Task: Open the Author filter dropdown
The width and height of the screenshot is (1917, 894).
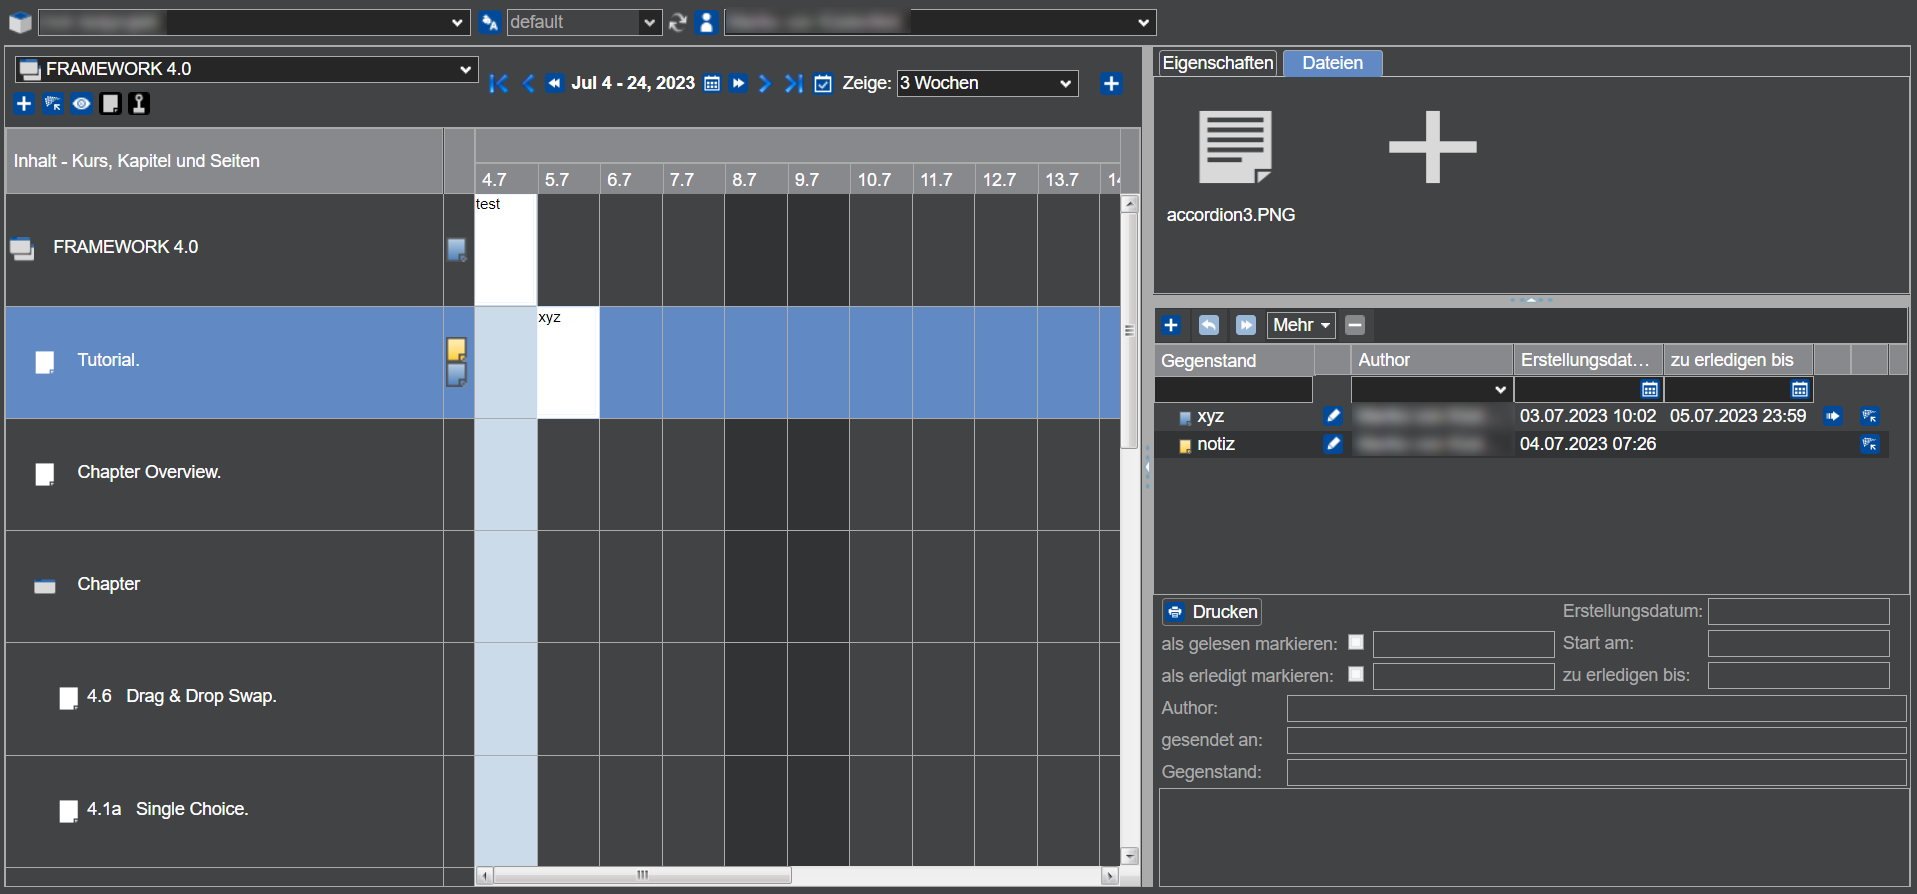Action: pyautogui.click(x=1431, y=389)
